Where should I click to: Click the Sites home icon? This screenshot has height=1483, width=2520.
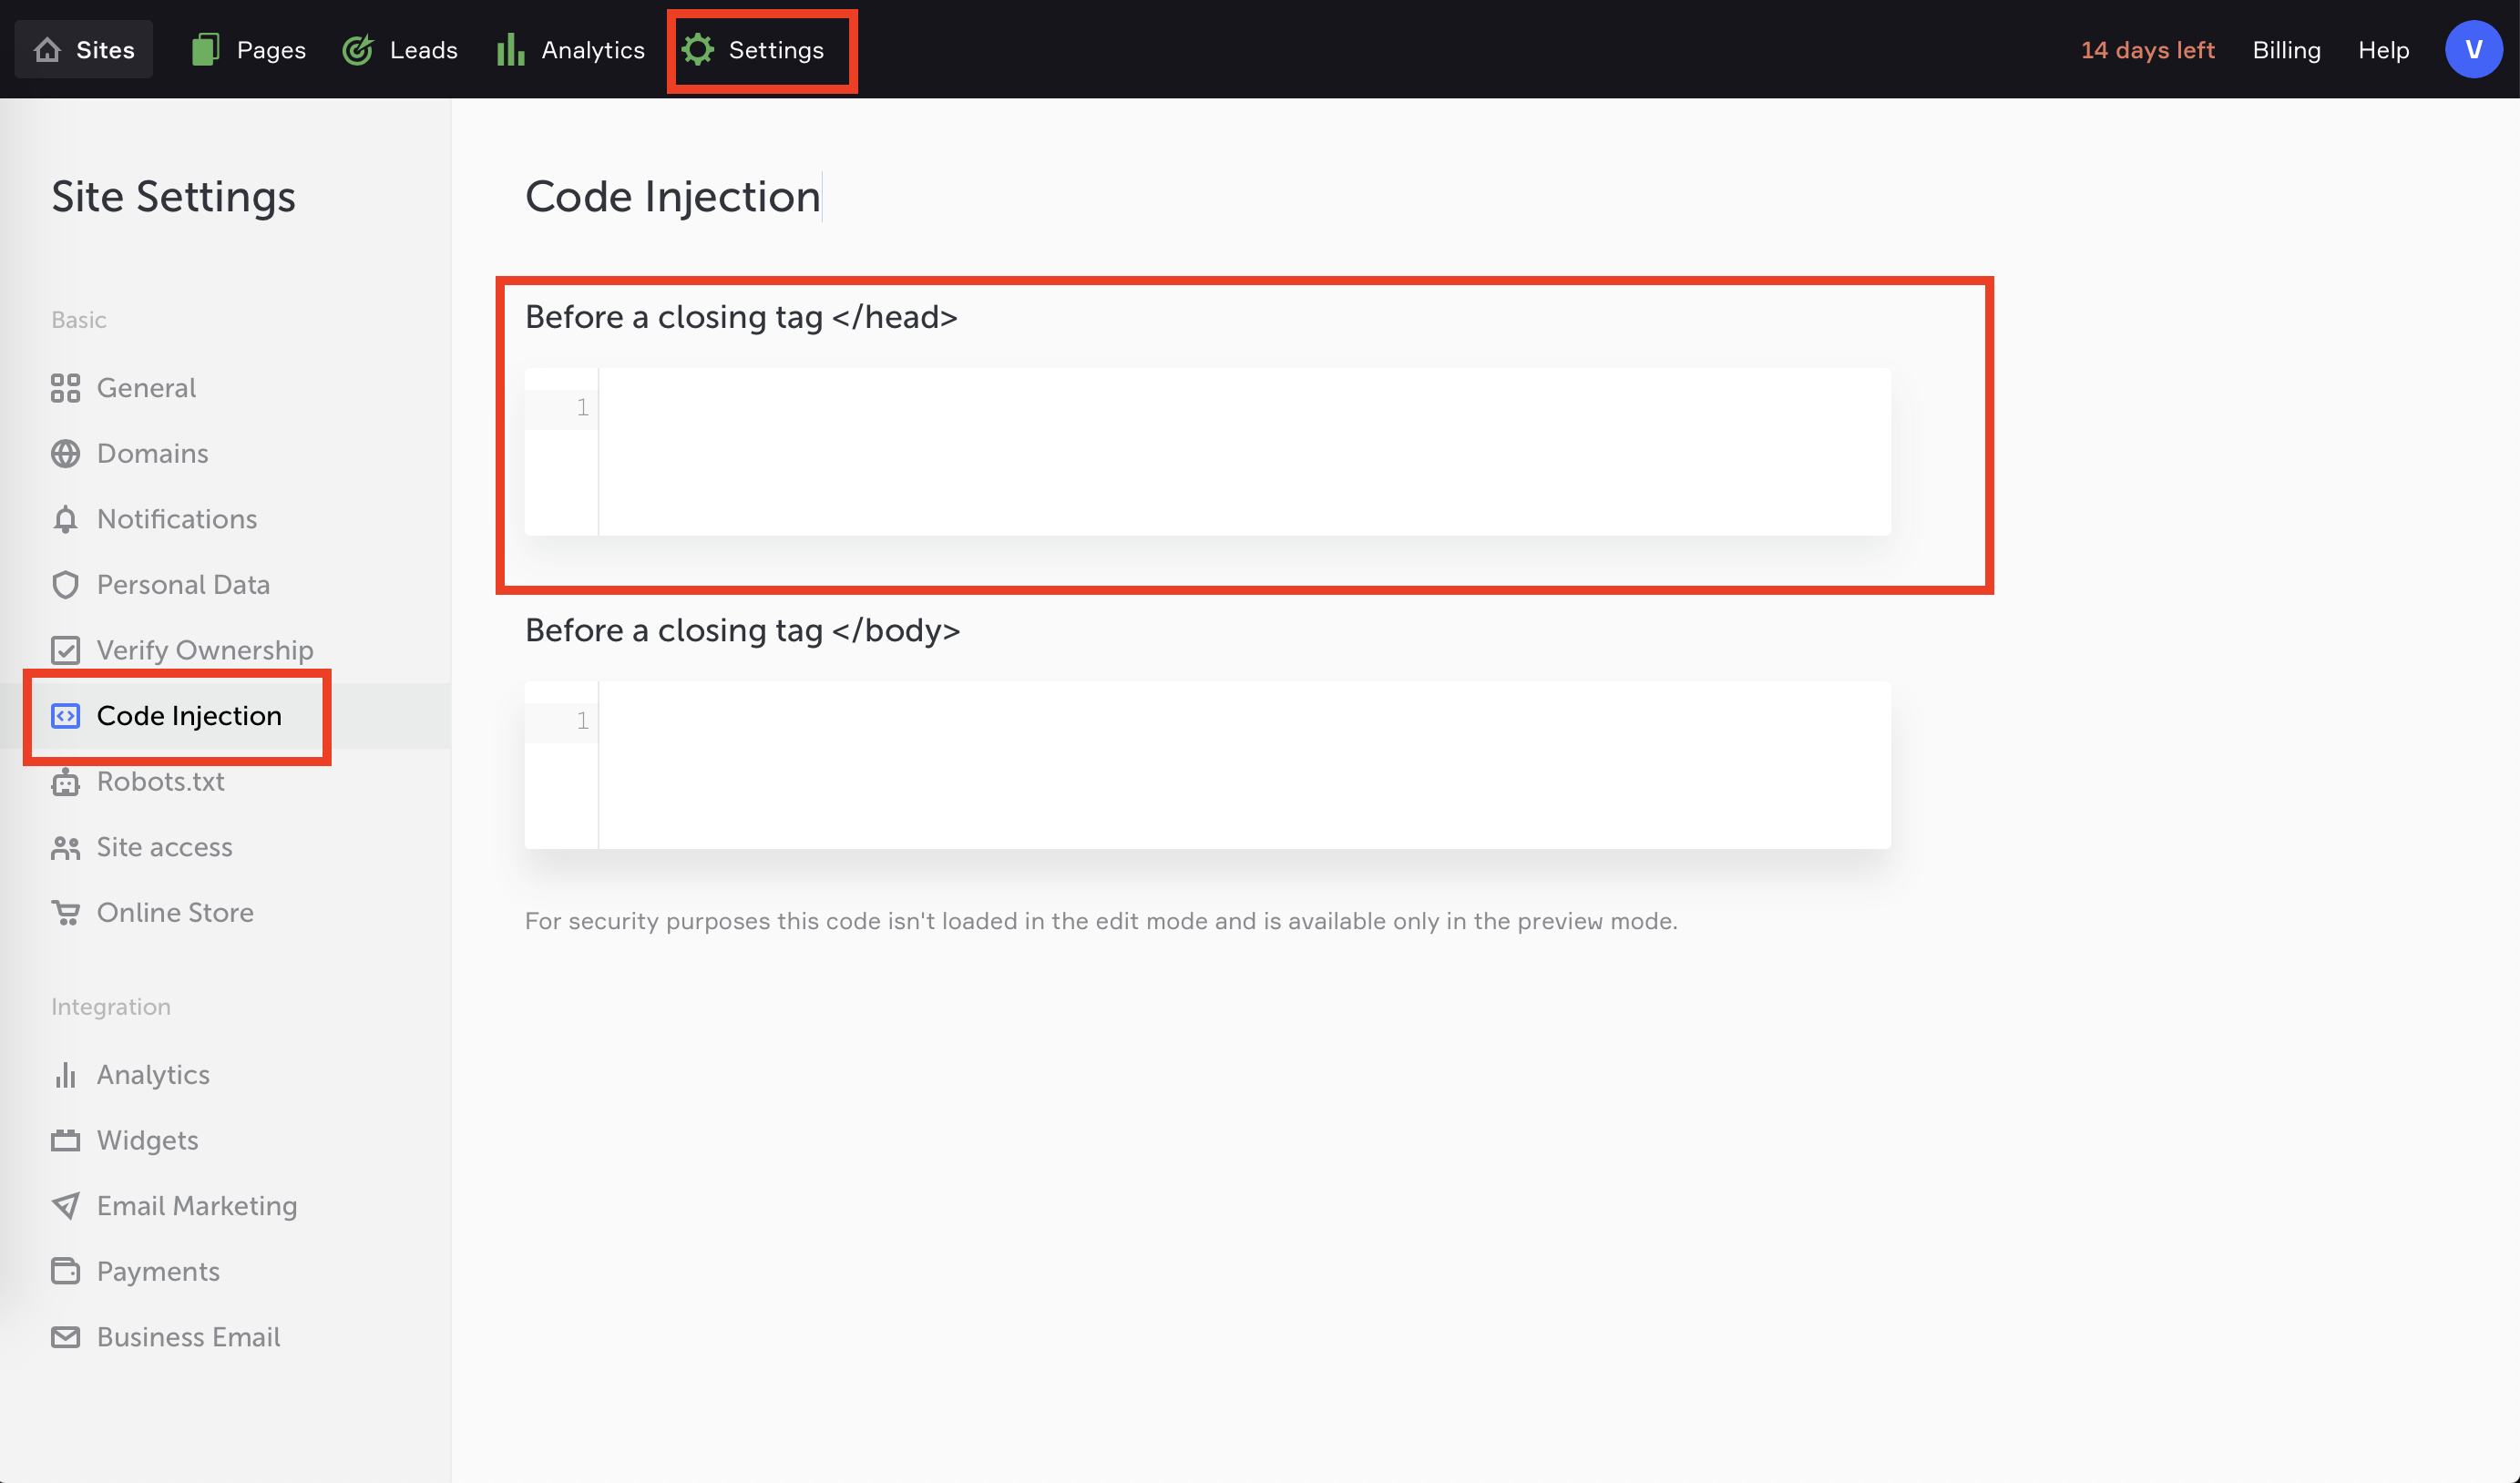pos(47,49)
